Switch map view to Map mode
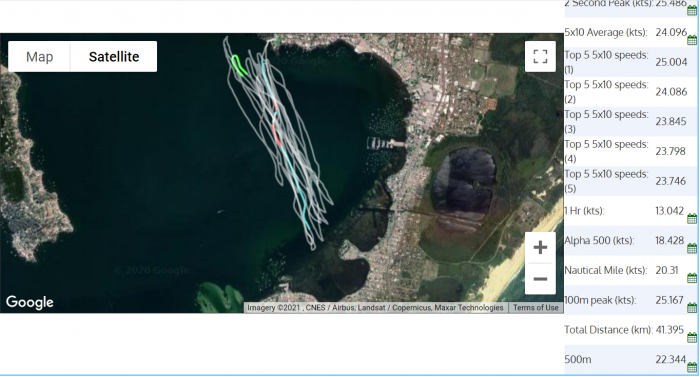The height and width of the screenshot is (377, 700). click(39, 57)
